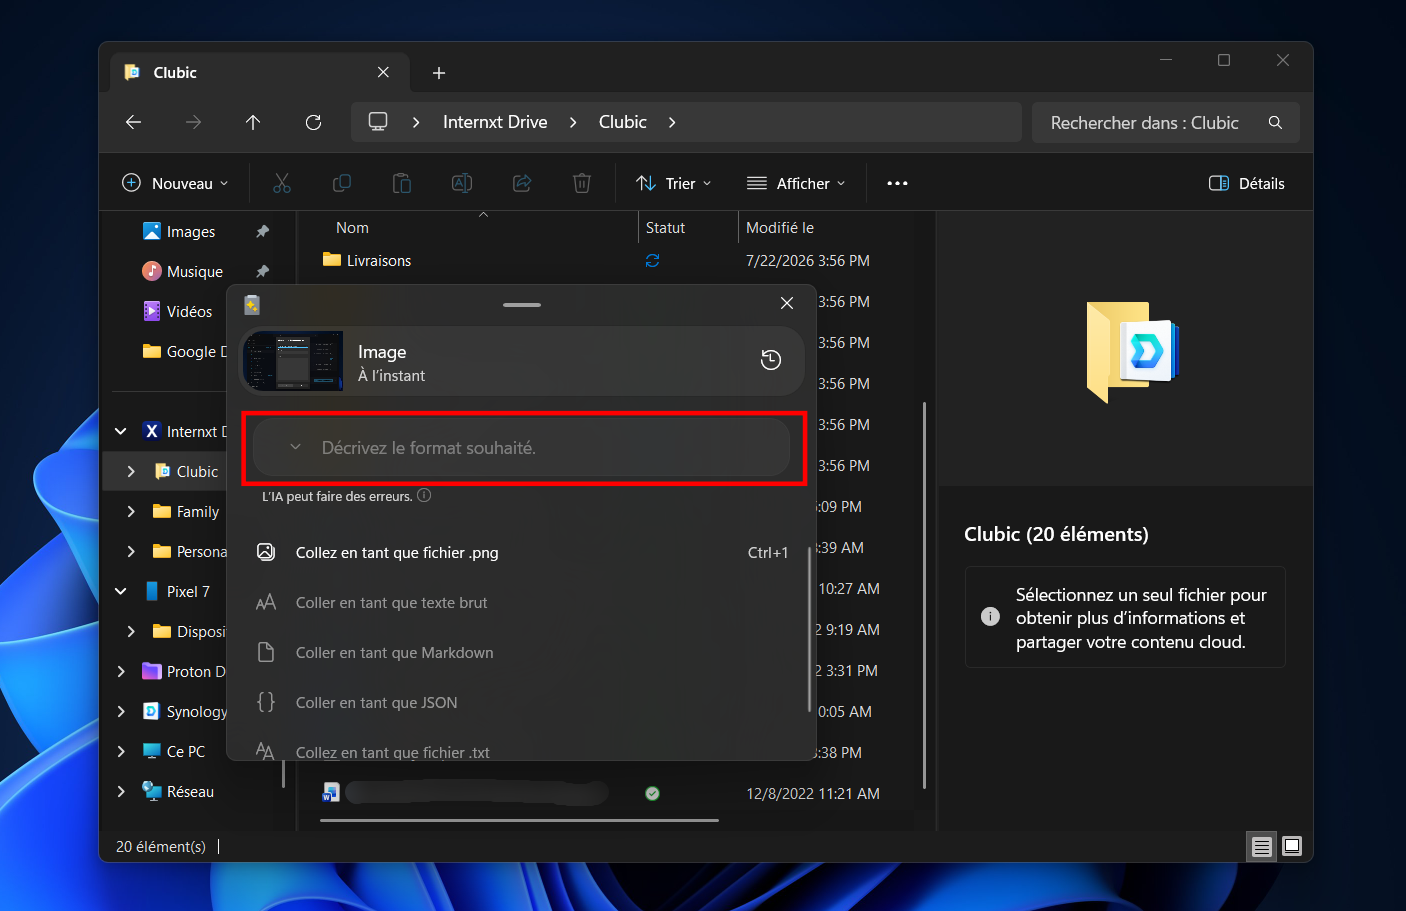This screenshot has width=1406, height=911.
Task: Refresh the Clubic folder view
Action: coord(313,122)
